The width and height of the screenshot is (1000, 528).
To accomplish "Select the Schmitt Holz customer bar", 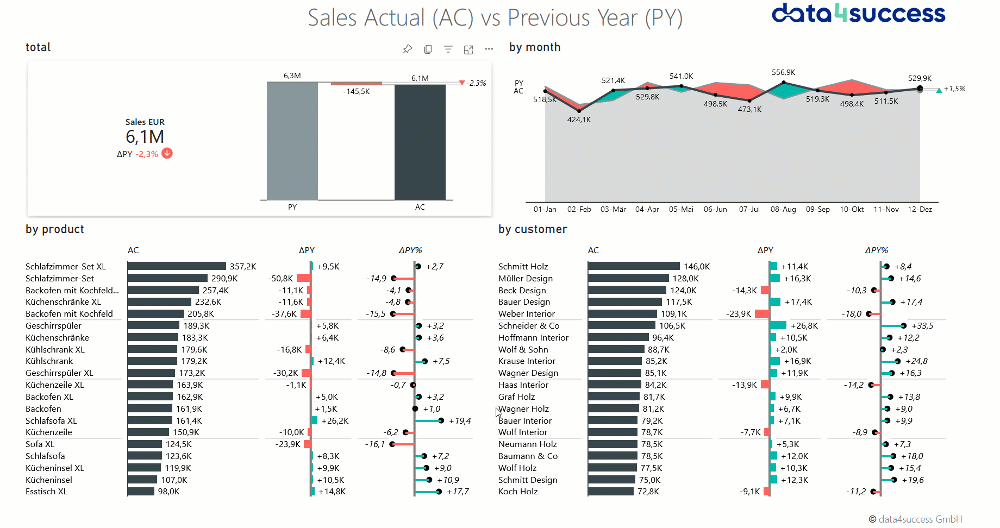I will pos(634,266).
